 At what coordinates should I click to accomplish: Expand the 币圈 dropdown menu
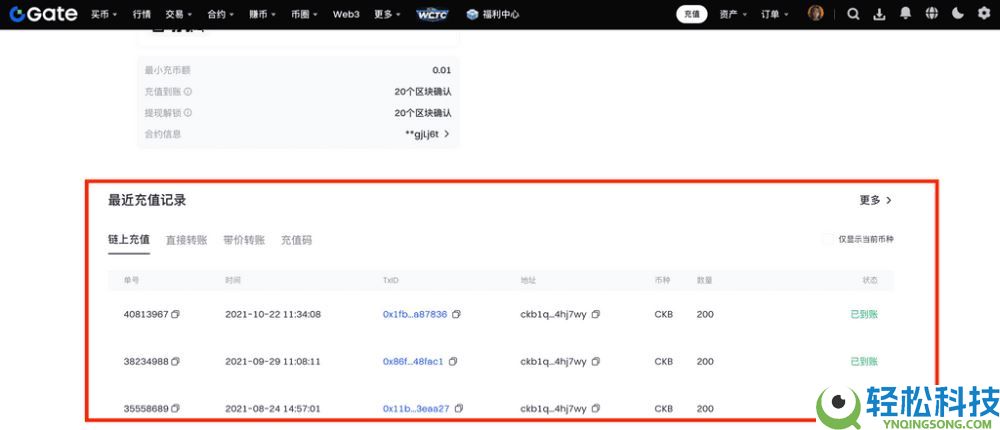(305, 14)
